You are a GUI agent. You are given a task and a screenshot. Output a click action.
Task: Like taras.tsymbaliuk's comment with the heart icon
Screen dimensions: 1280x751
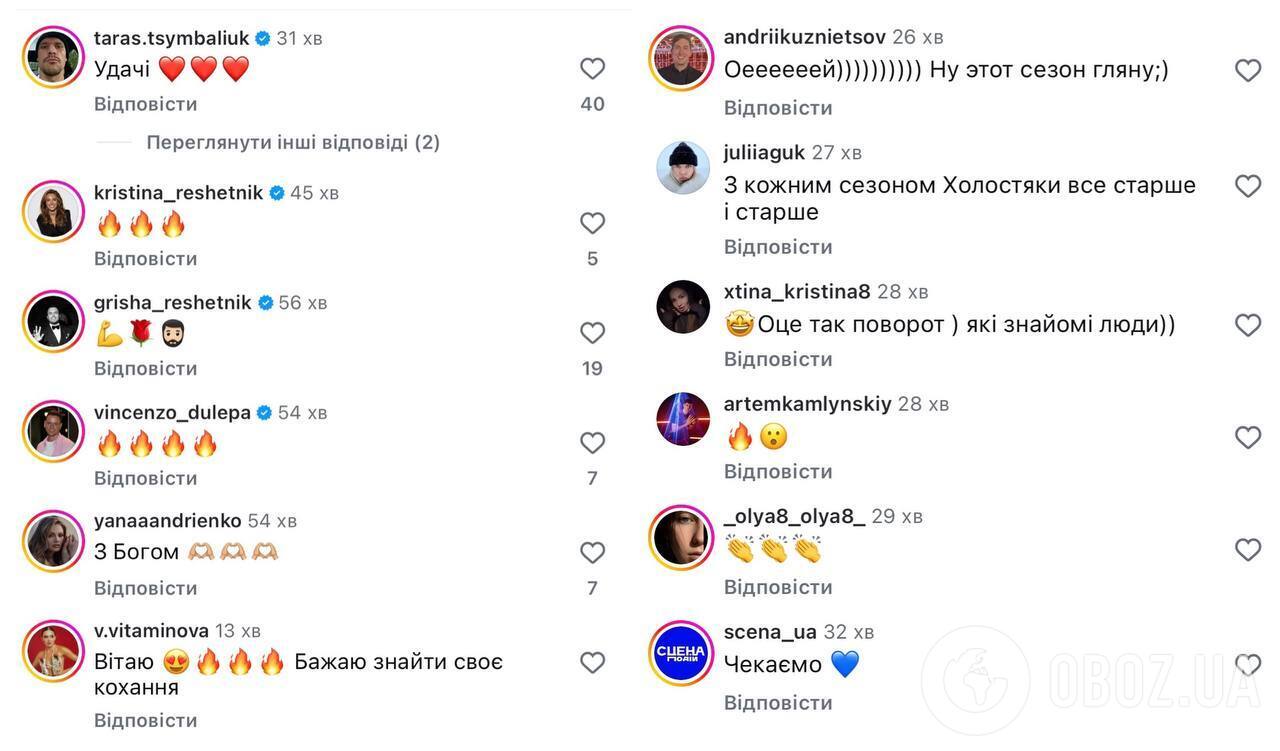[592, 68]
